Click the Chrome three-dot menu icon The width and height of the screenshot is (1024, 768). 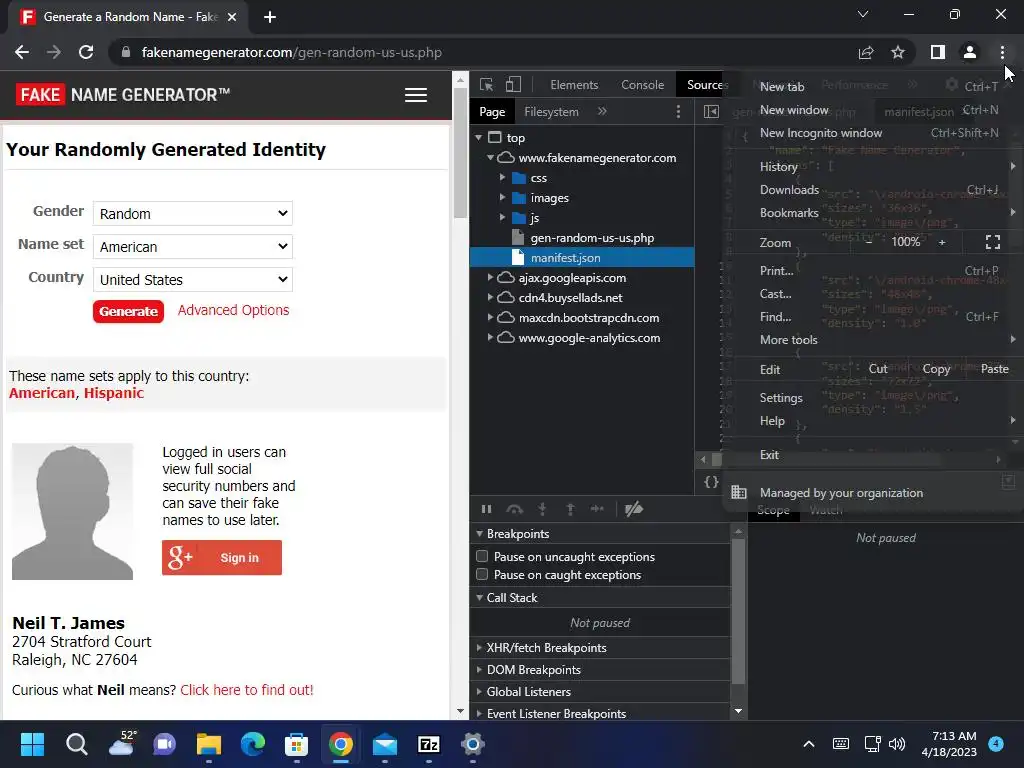coord(1002,52)
